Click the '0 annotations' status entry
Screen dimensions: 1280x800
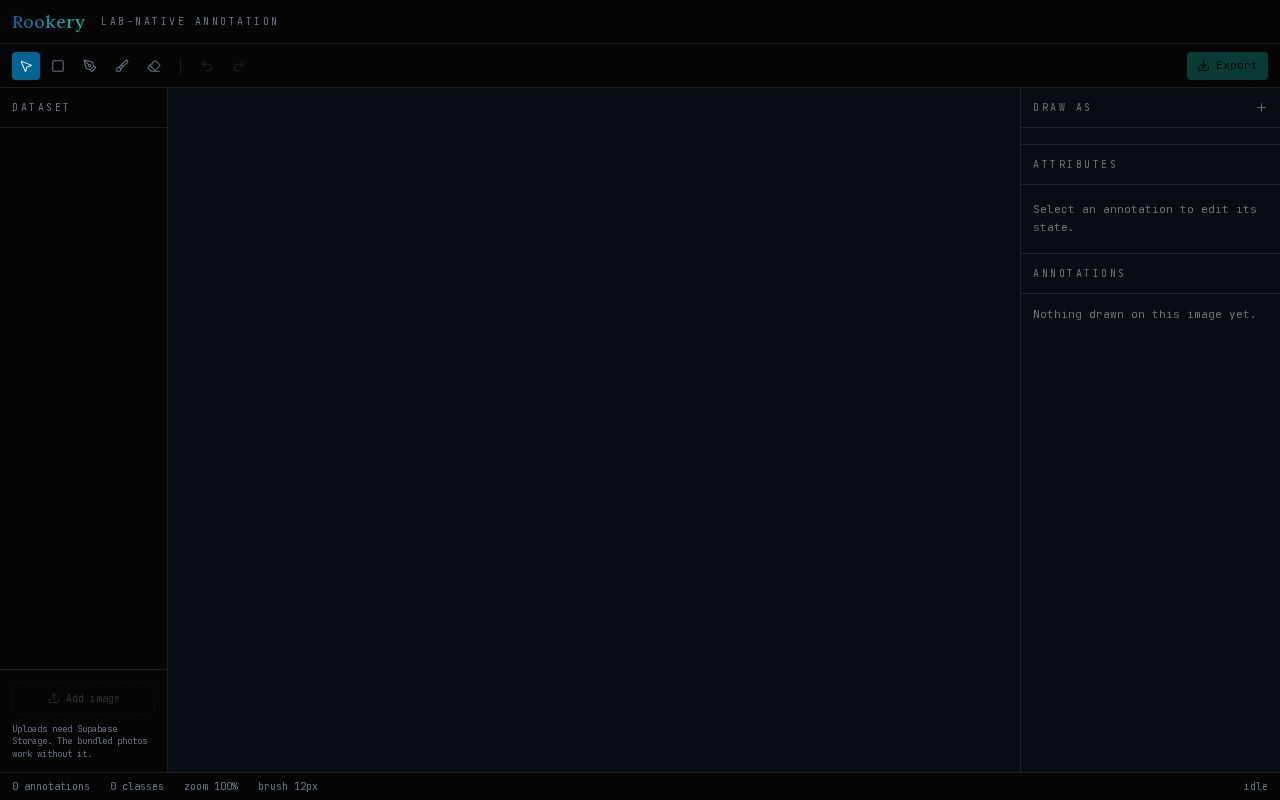click(51, 786)
